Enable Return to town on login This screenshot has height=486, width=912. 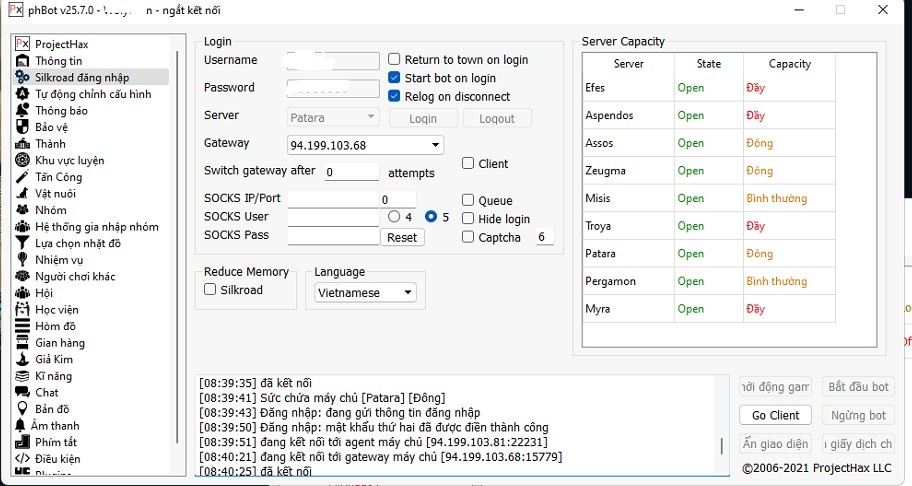click(x=394, y=60)
